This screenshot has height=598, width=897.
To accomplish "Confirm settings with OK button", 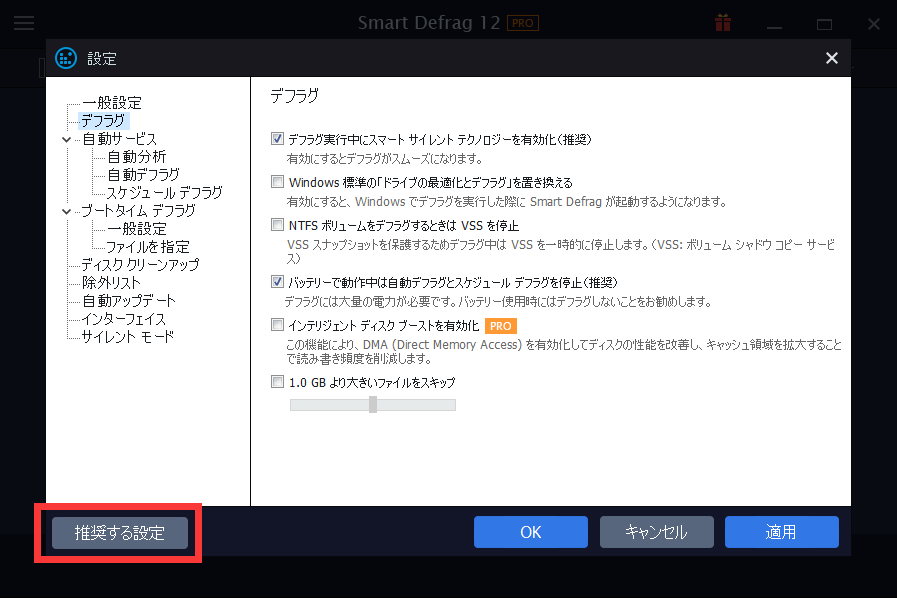I will coord(530,532).
